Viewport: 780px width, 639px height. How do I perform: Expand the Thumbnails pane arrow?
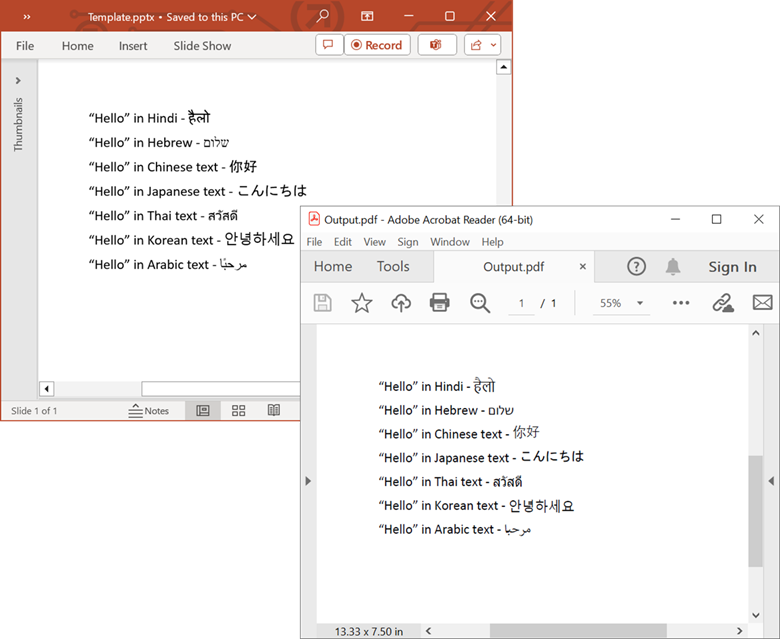18,81
